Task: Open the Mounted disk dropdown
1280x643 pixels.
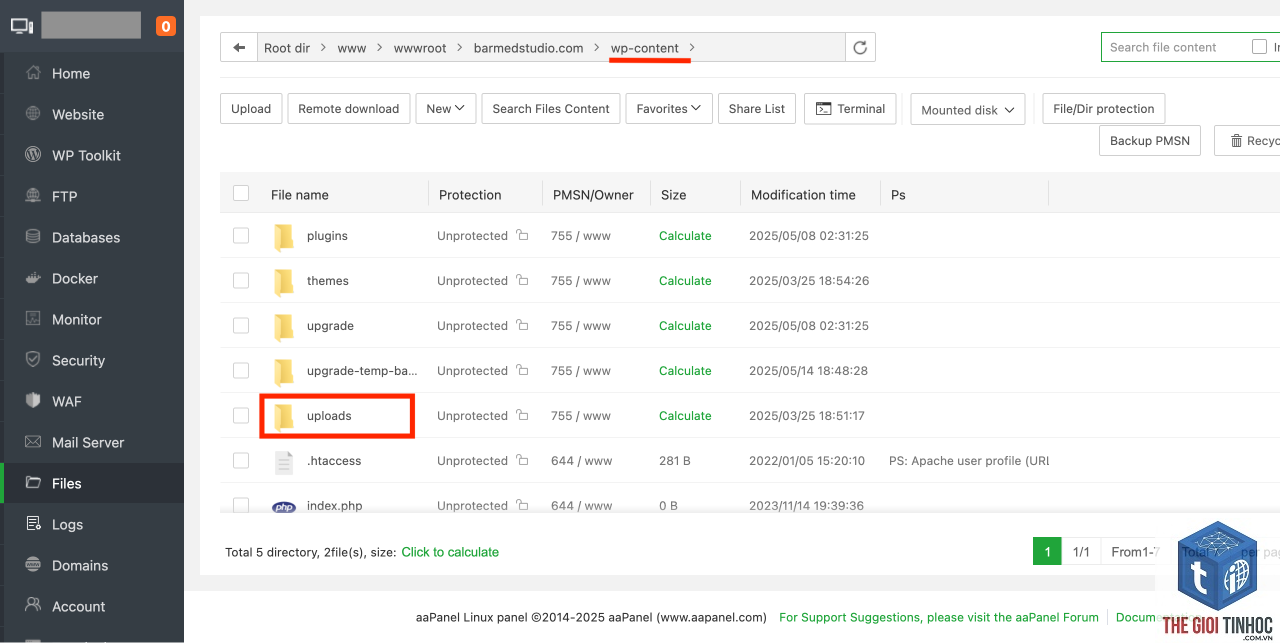Action: [968, 110]
